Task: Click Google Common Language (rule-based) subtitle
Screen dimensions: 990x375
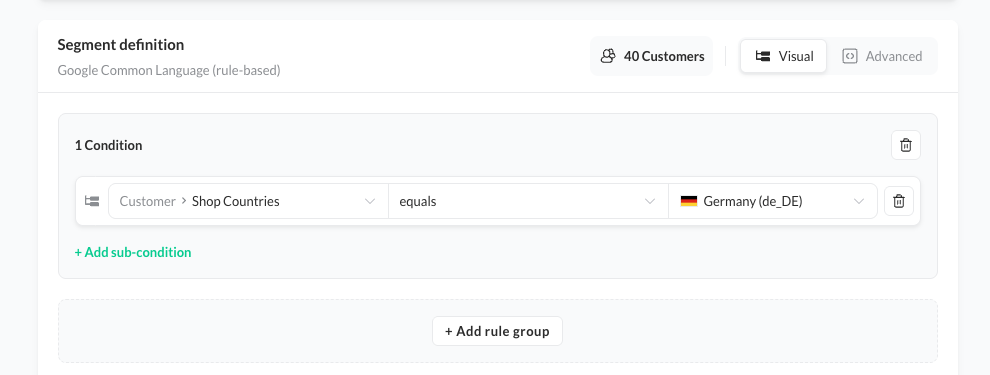Action: click(x=169, y=70)
